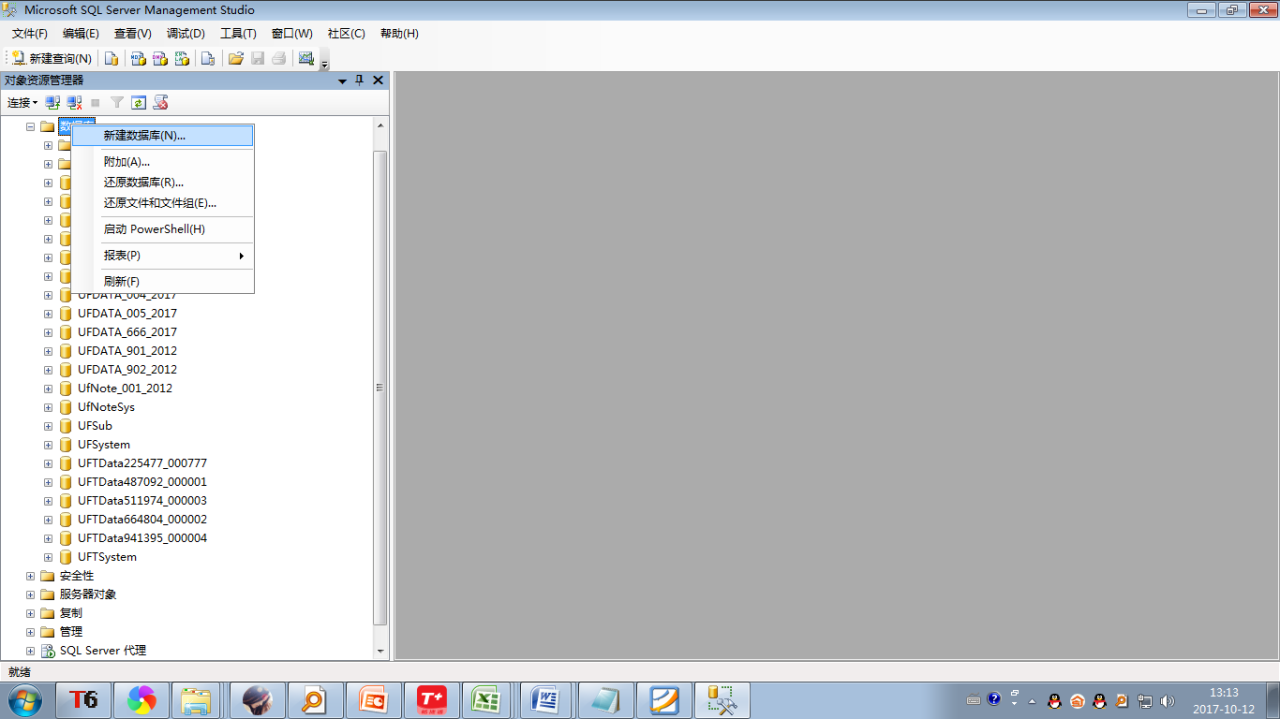
Task: Open Word from the taskbar
Action: point(544,700)
